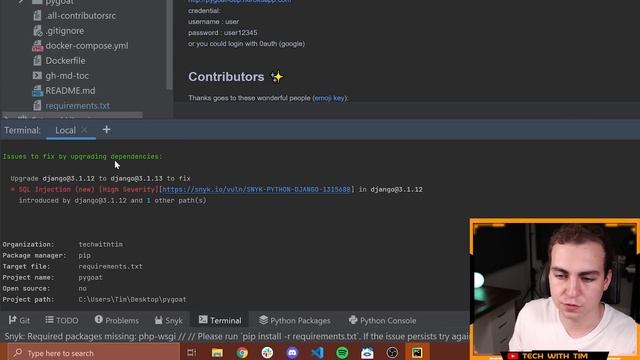640x360 pixels.
Task: Click the 'techwithtim' organization value
Action: point(100,244)
